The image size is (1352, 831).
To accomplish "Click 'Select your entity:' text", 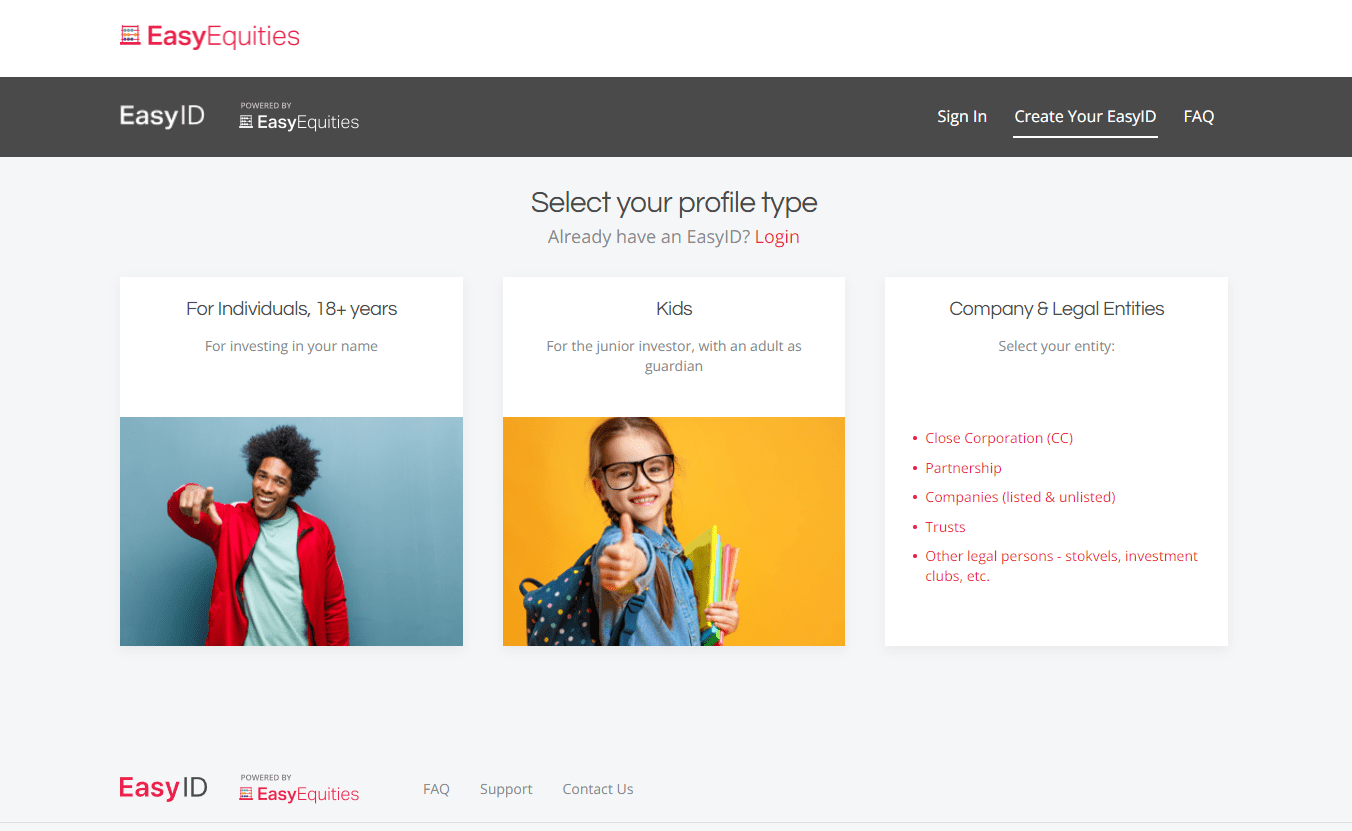I will pyautogui.click(x=1056, y=346).
